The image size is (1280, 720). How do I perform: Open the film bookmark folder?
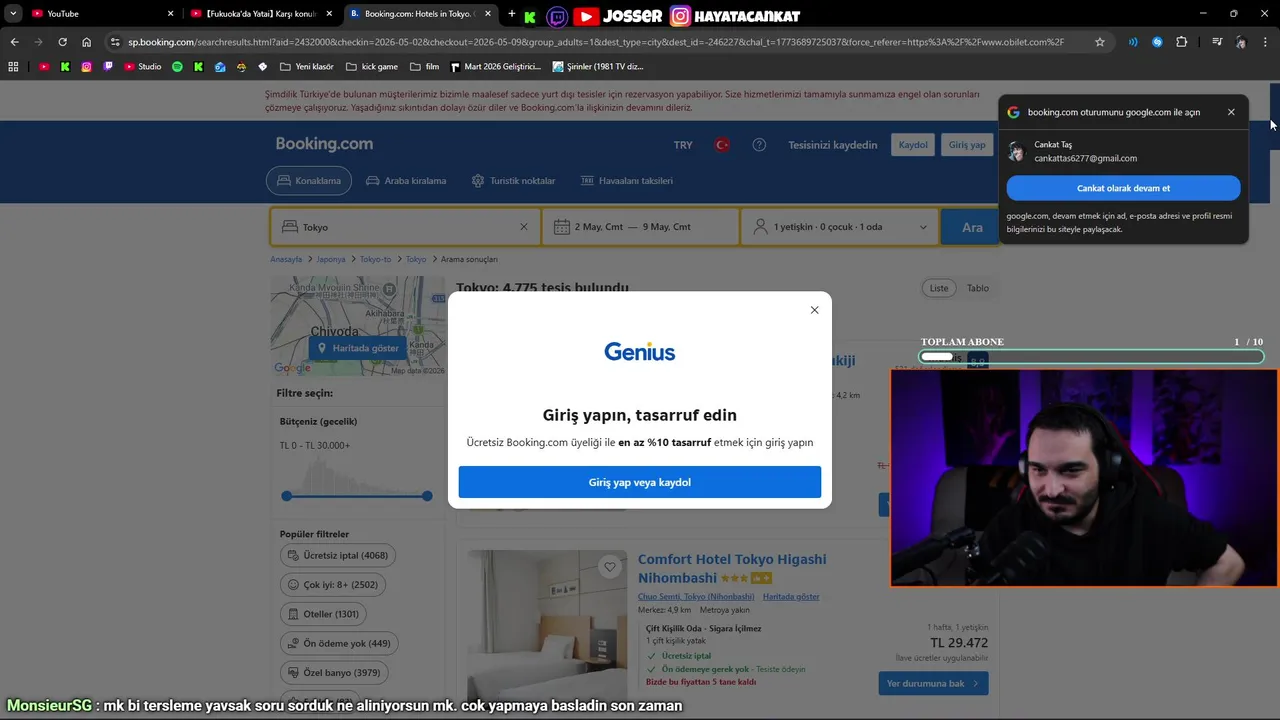425,67
